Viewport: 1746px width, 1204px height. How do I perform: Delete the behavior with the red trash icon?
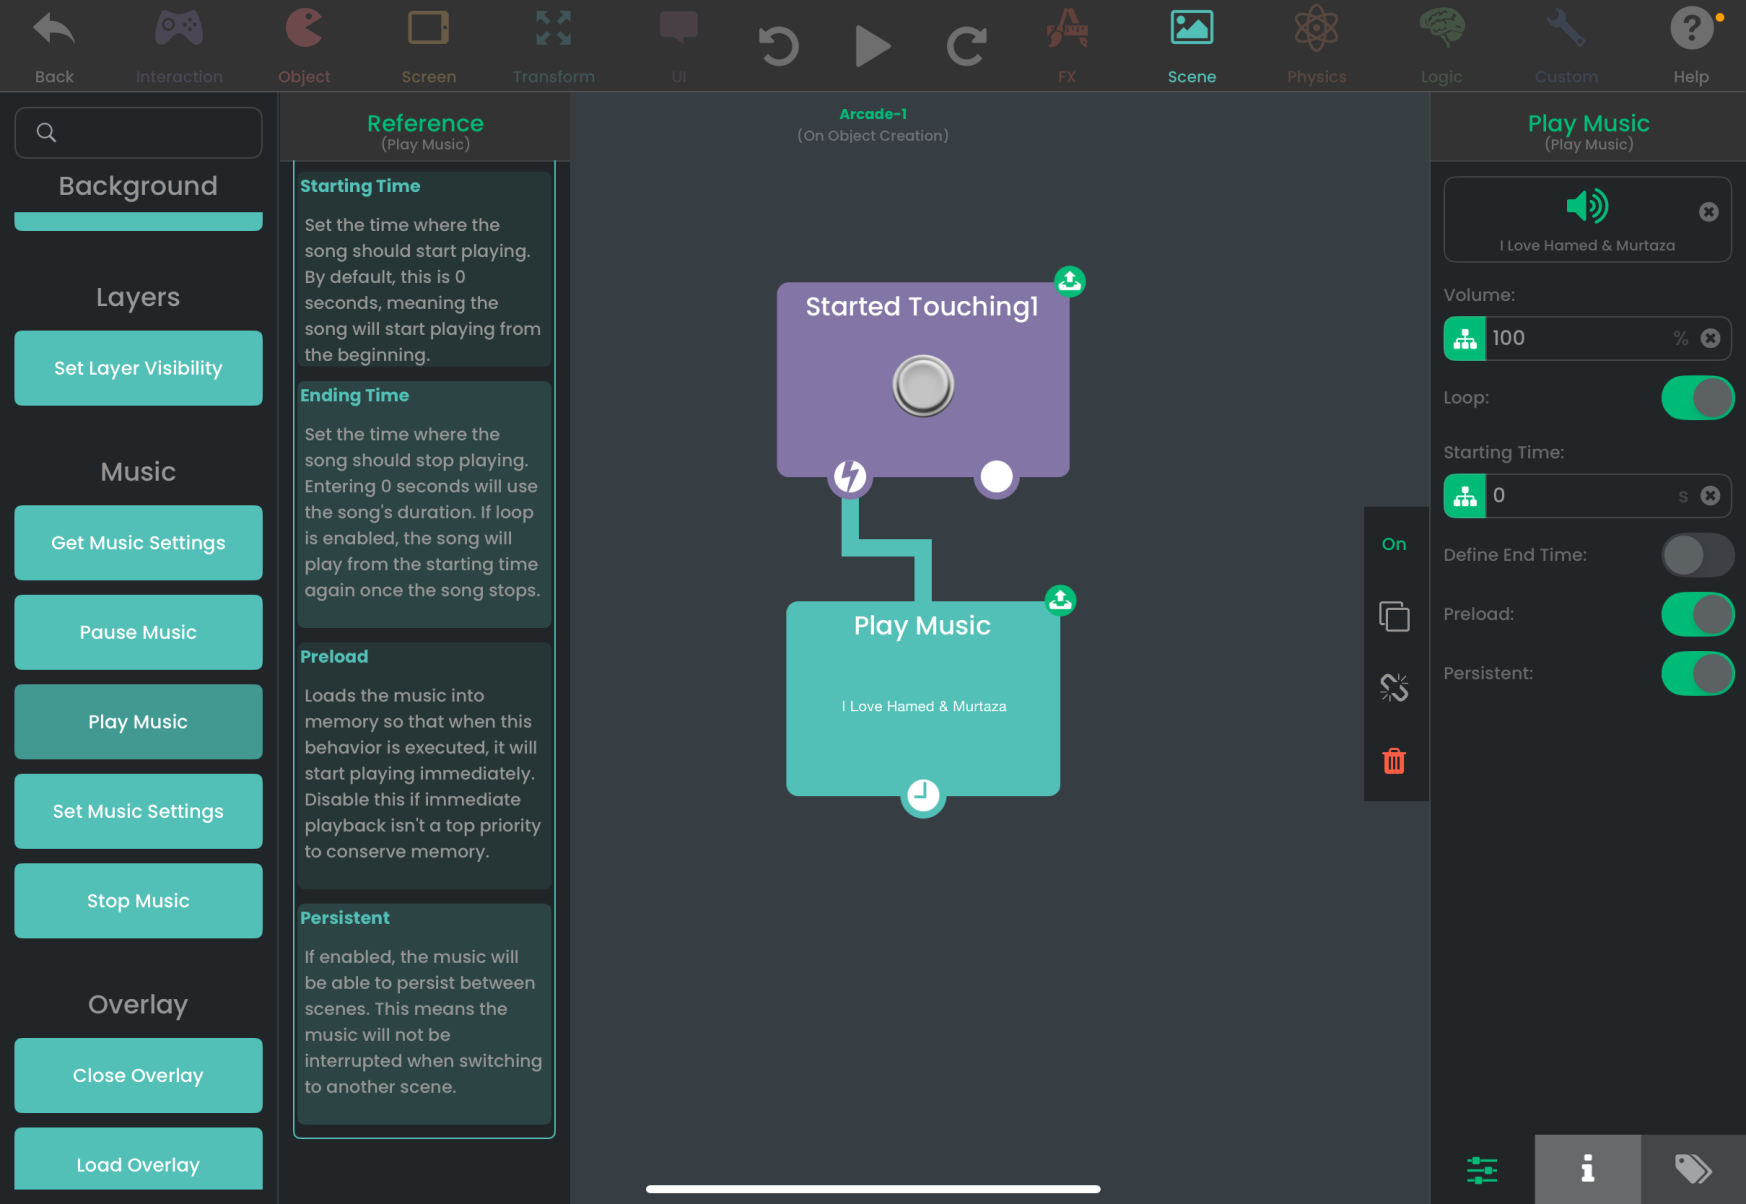tap(1394, 761)
